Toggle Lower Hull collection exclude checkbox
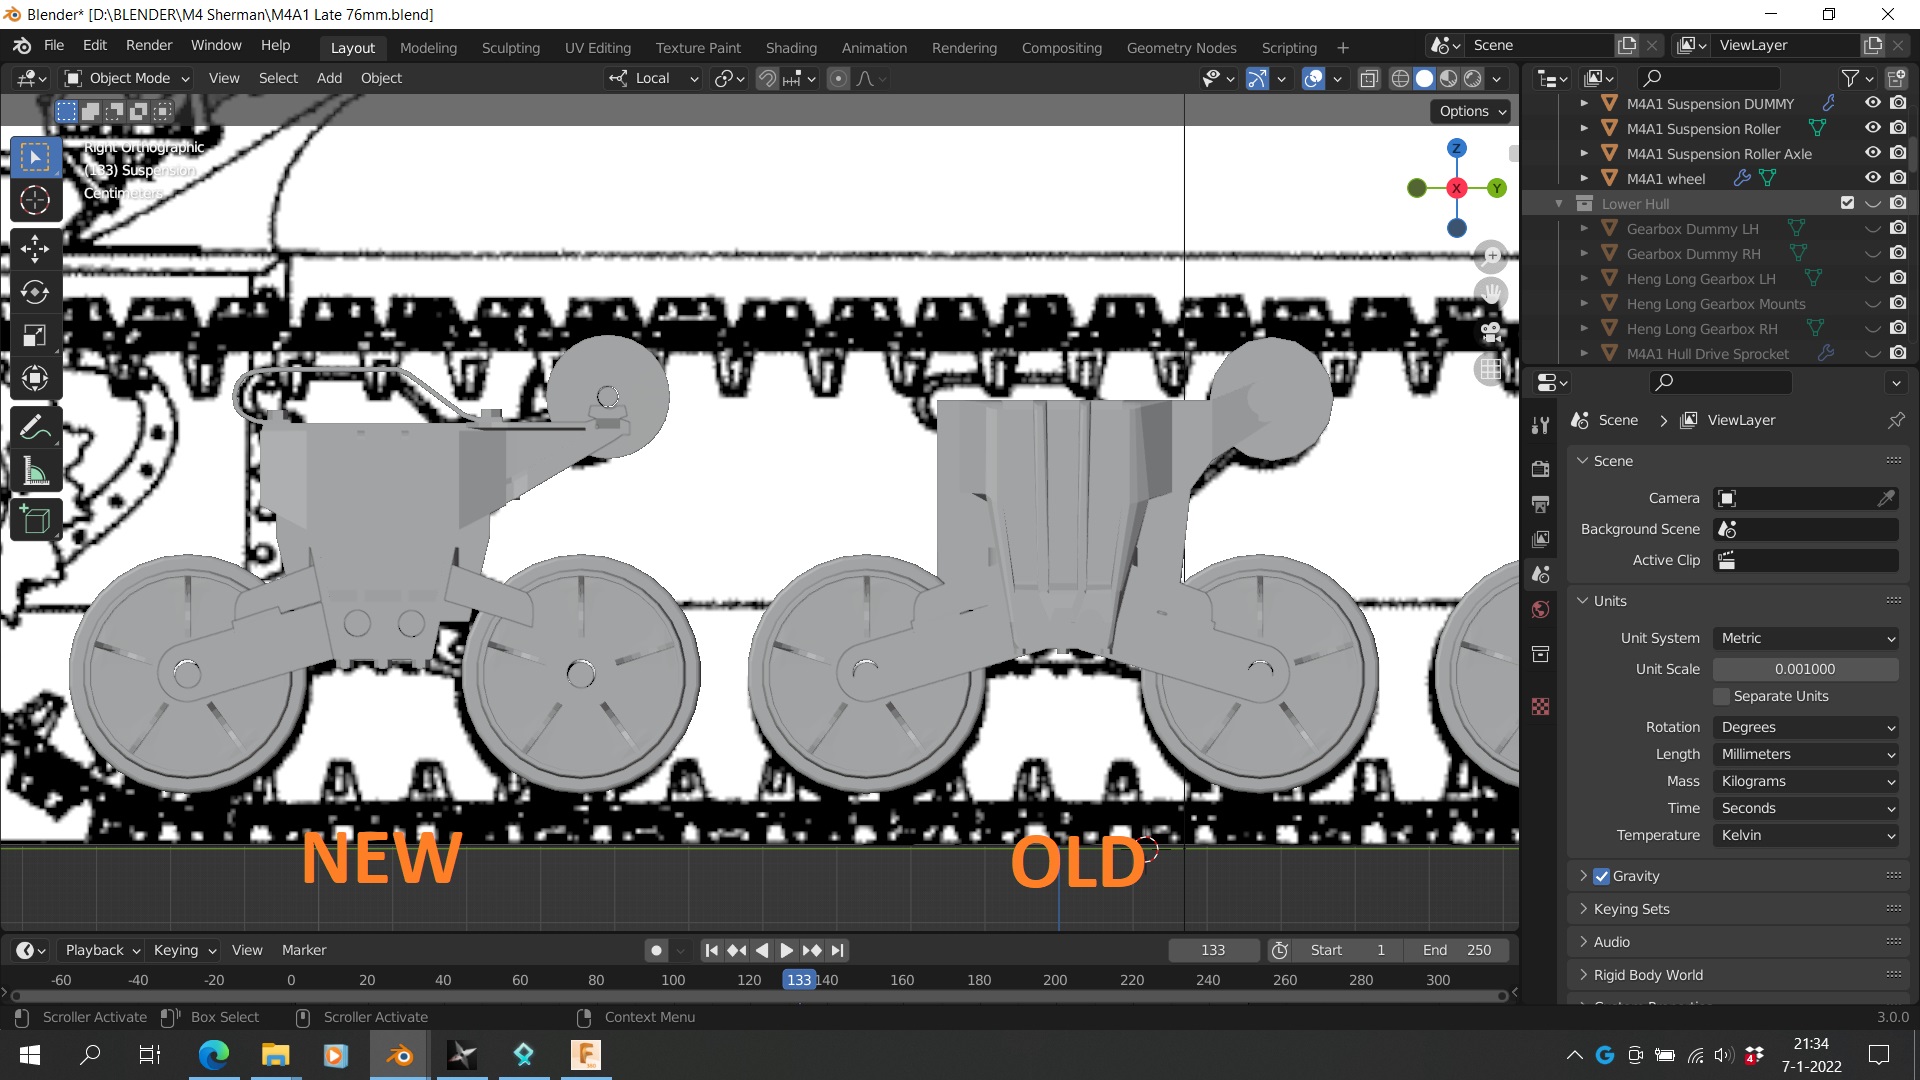This screenshot has height=1080, width=1920. (1847, 203)
